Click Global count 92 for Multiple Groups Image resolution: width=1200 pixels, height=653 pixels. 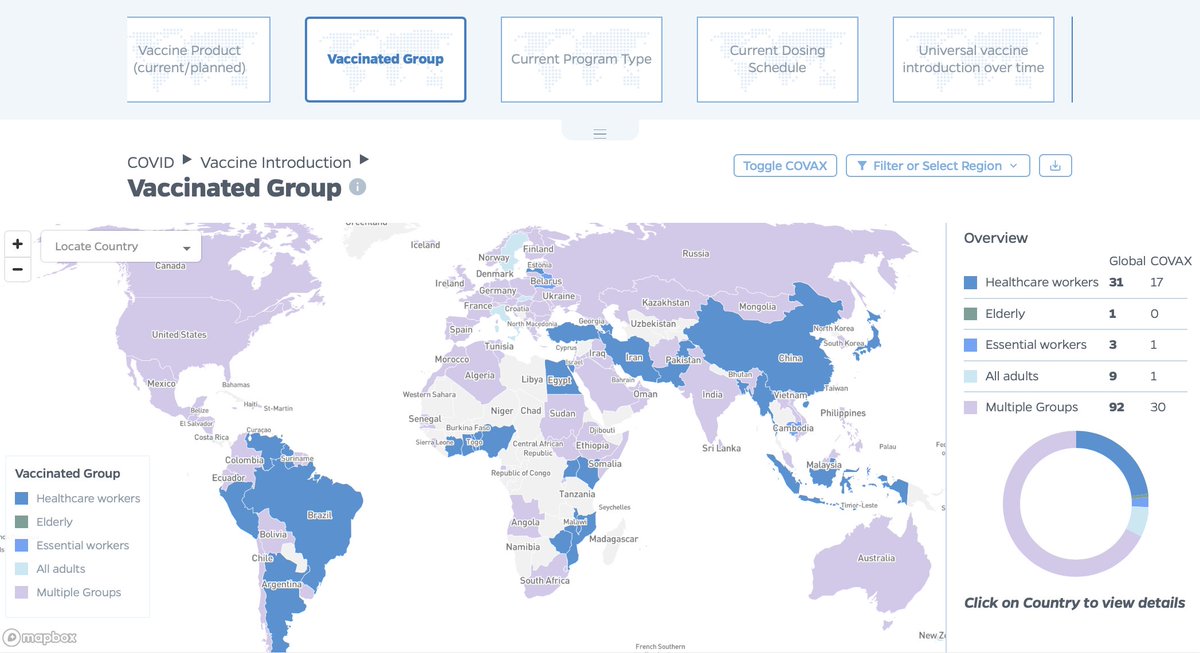click(x=1116, y=407)
